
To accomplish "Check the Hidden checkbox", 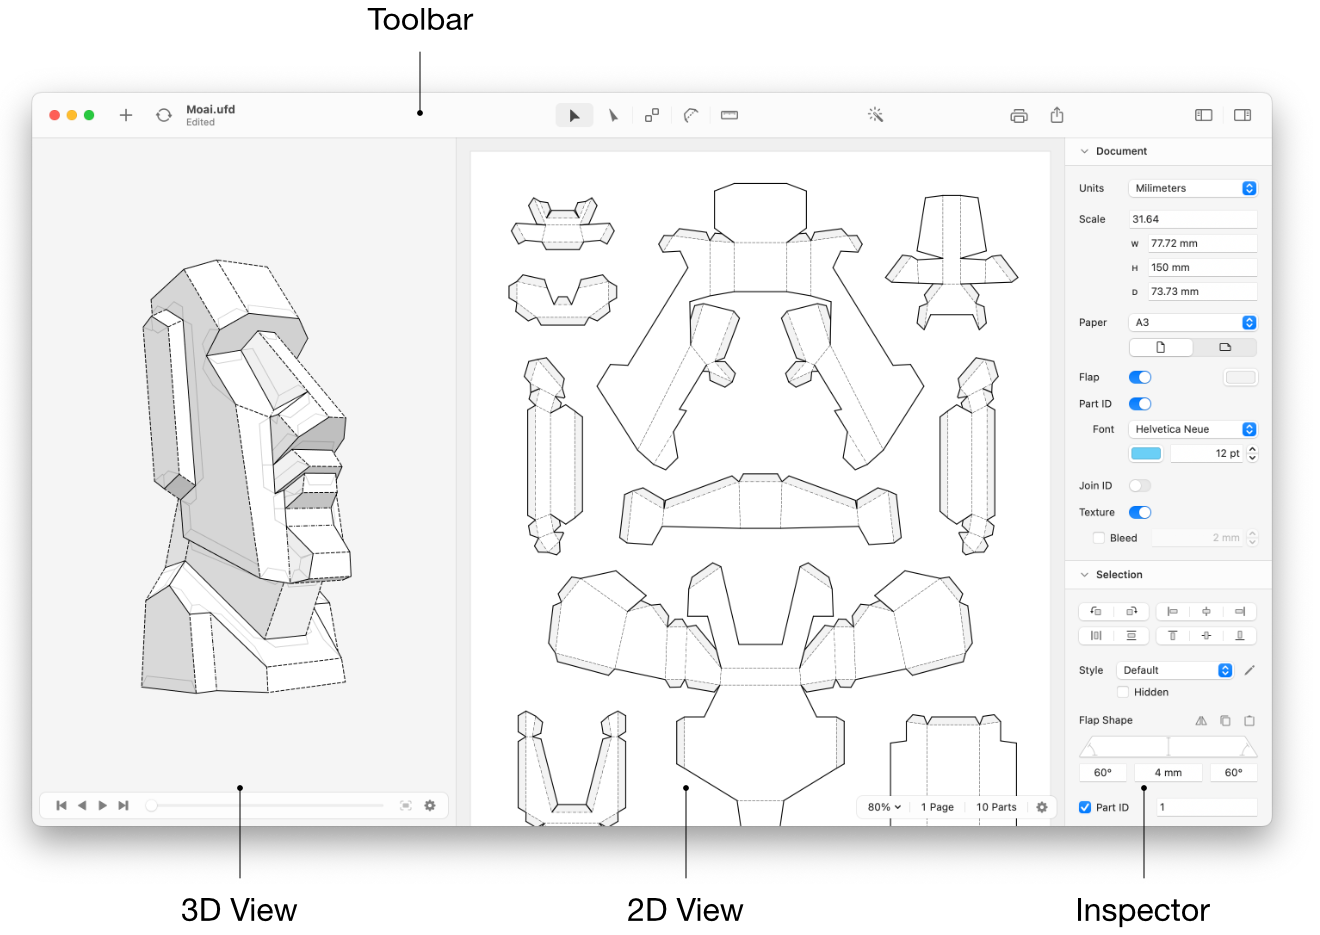I will [x=1123, y=692].
